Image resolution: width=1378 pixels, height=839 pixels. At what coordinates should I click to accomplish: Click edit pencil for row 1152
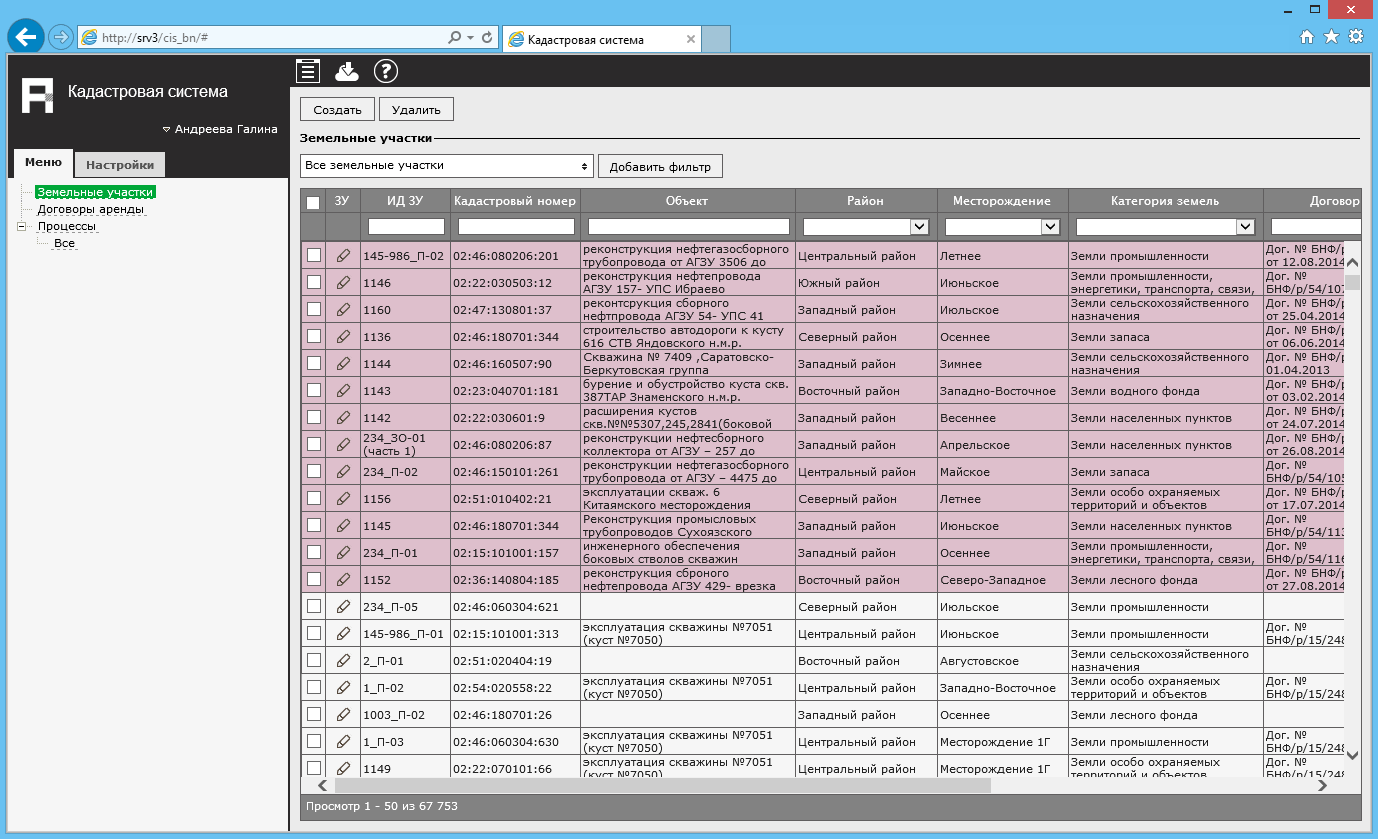pyautogui.click(x=343, y=579)
